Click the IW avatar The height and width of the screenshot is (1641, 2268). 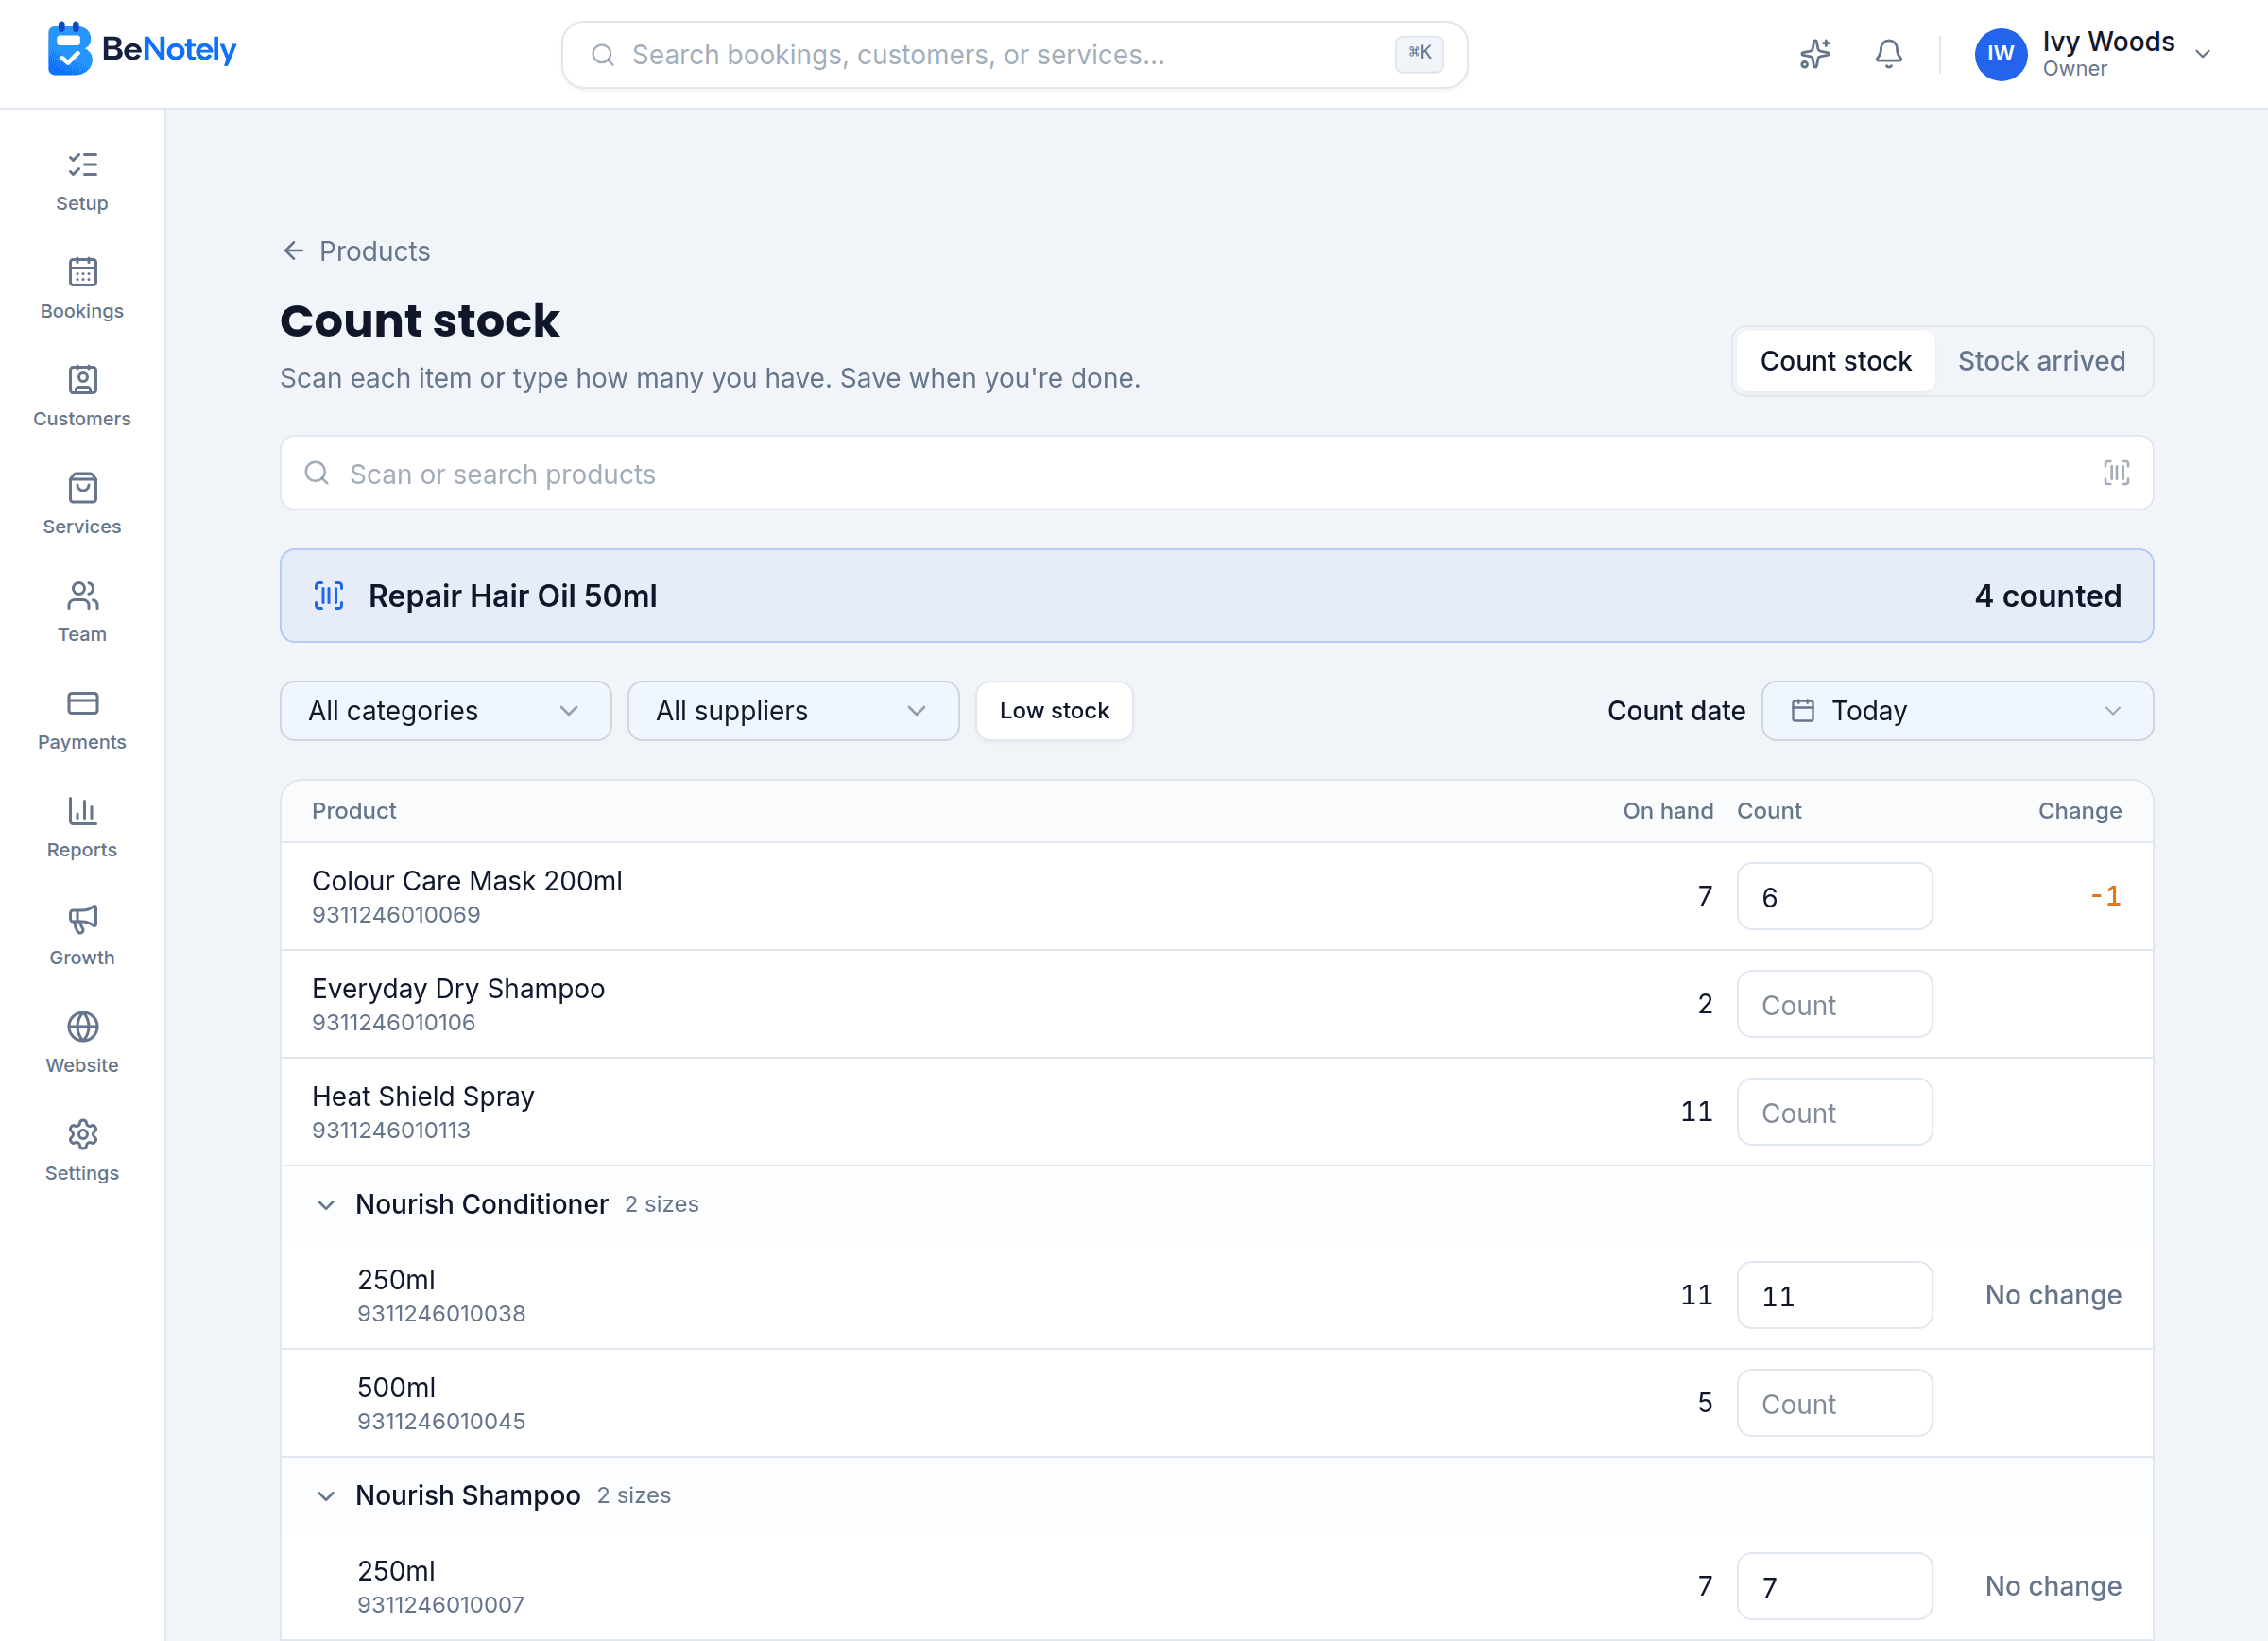[x=2000, y=54]
